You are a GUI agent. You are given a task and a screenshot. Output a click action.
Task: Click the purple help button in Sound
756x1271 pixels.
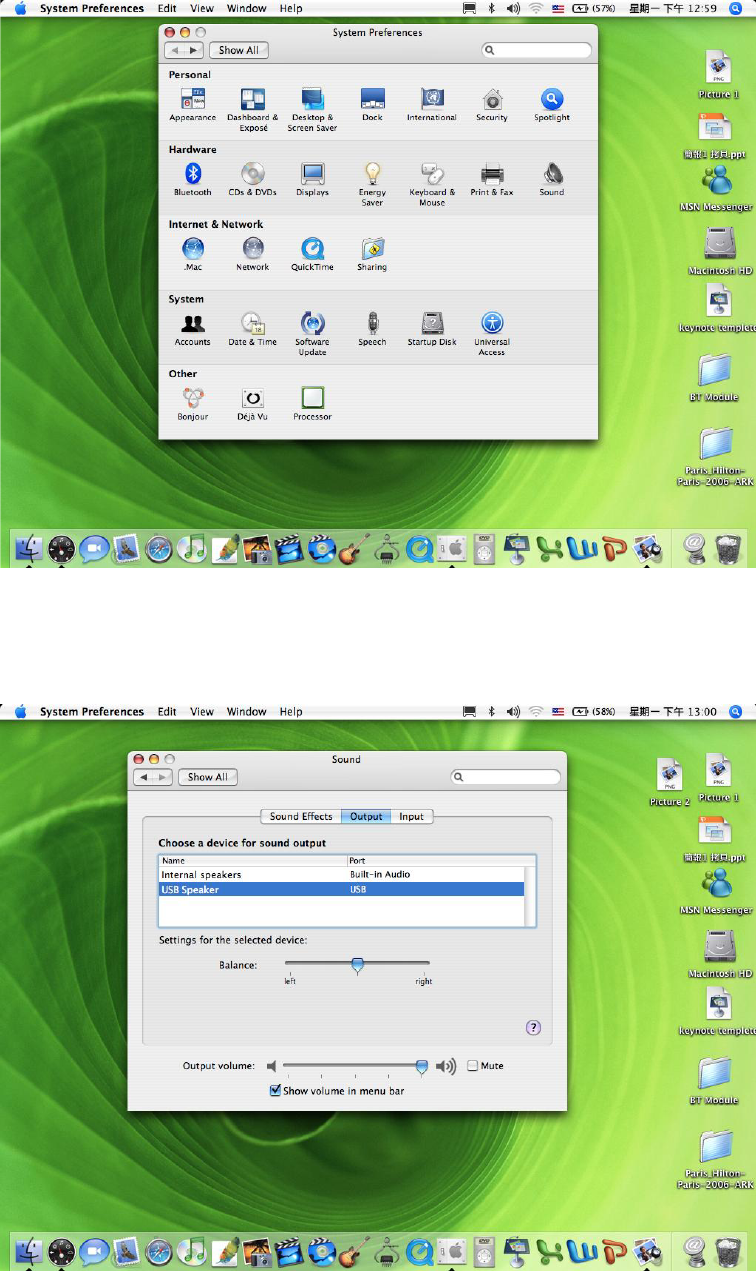coord(533,1027)
